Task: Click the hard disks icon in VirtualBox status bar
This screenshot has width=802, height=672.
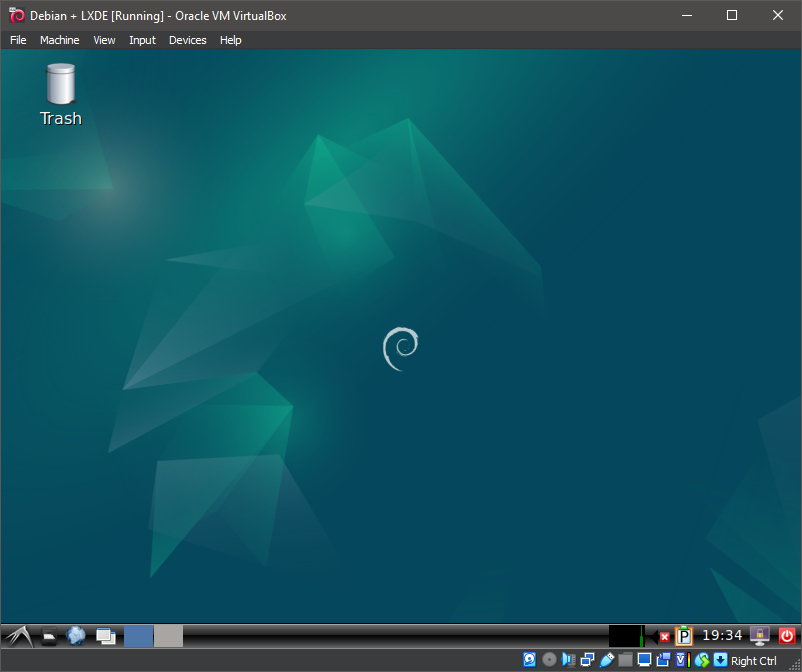Action: [x=529, y=659]
